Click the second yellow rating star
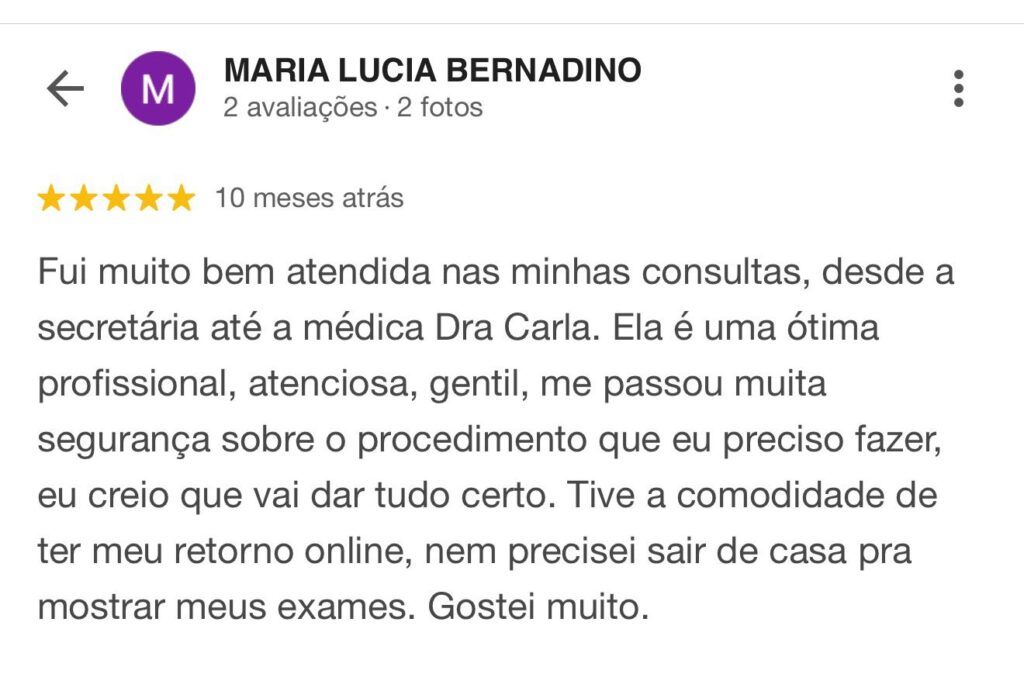The width and height of the screenshot is (1024, 674). point(84,199)
